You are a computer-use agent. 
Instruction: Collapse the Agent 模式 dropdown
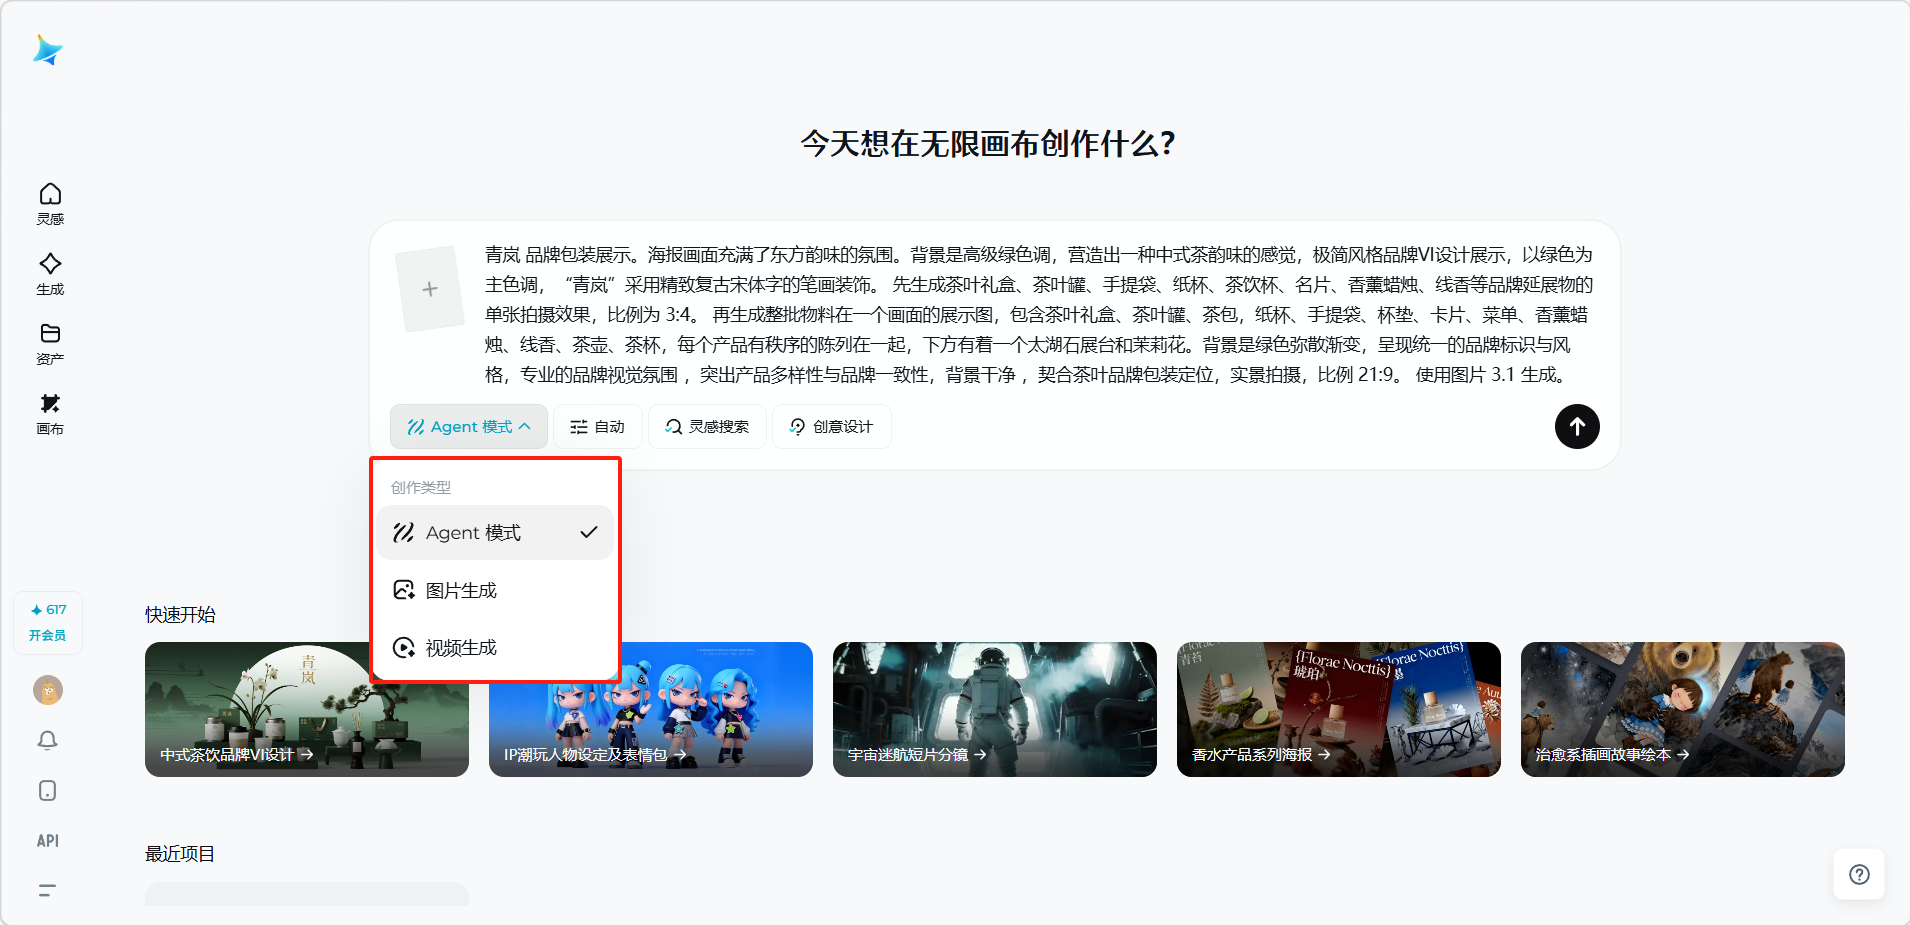[468, 427]
